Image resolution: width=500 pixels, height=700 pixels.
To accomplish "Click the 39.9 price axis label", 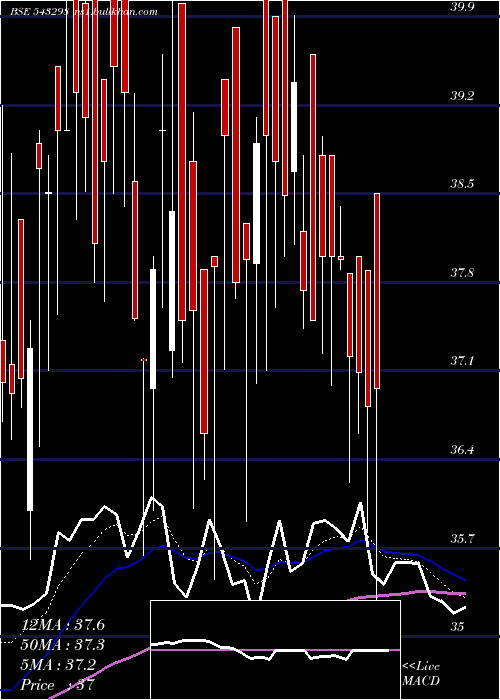I will (462, 7).
